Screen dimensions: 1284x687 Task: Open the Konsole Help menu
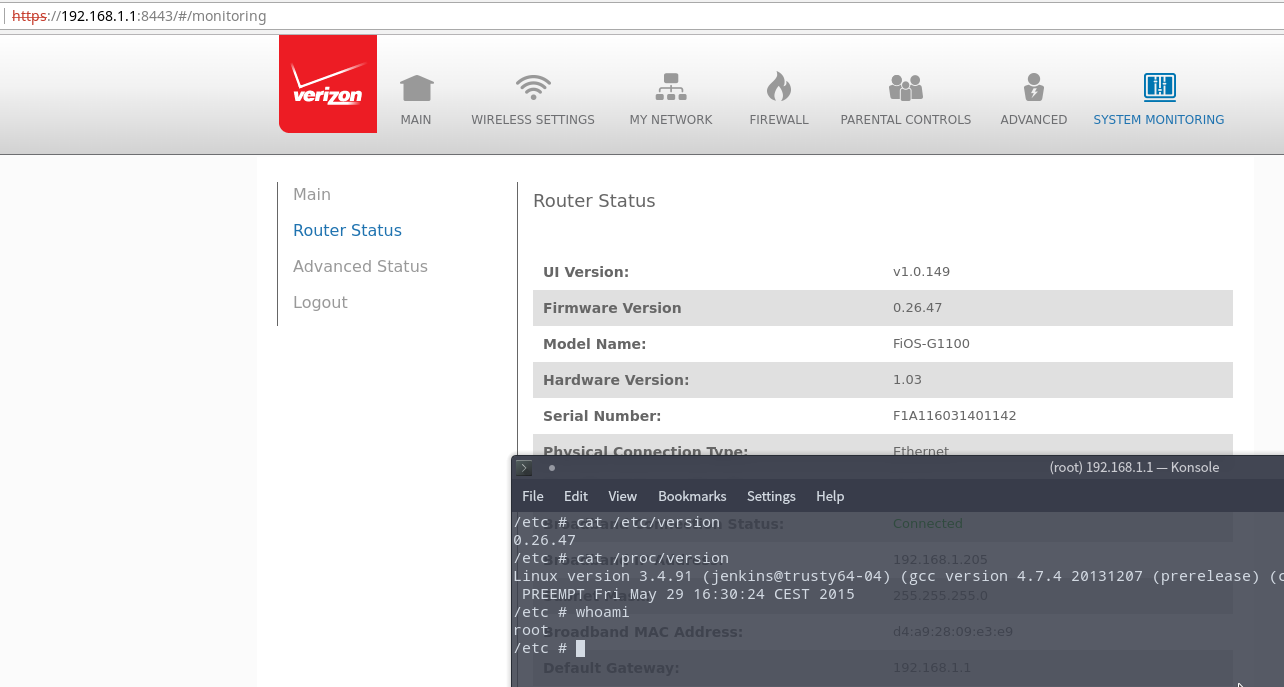pyautogui.click(x=830, y=496)
